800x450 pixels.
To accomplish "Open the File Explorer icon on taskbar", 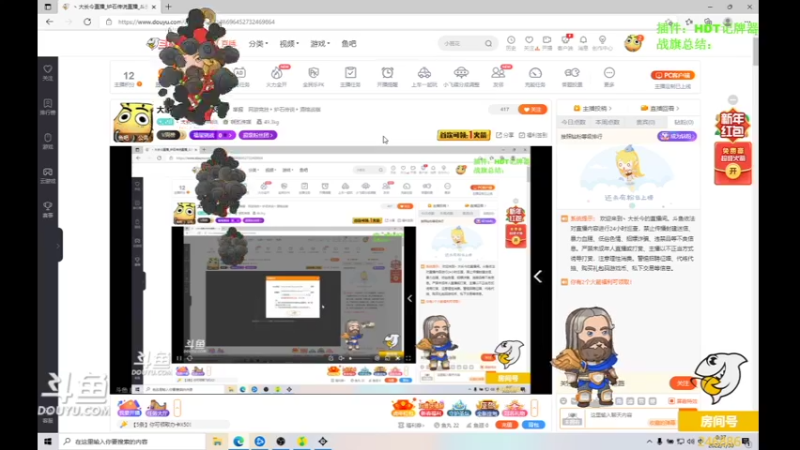I will click(217, 441).
